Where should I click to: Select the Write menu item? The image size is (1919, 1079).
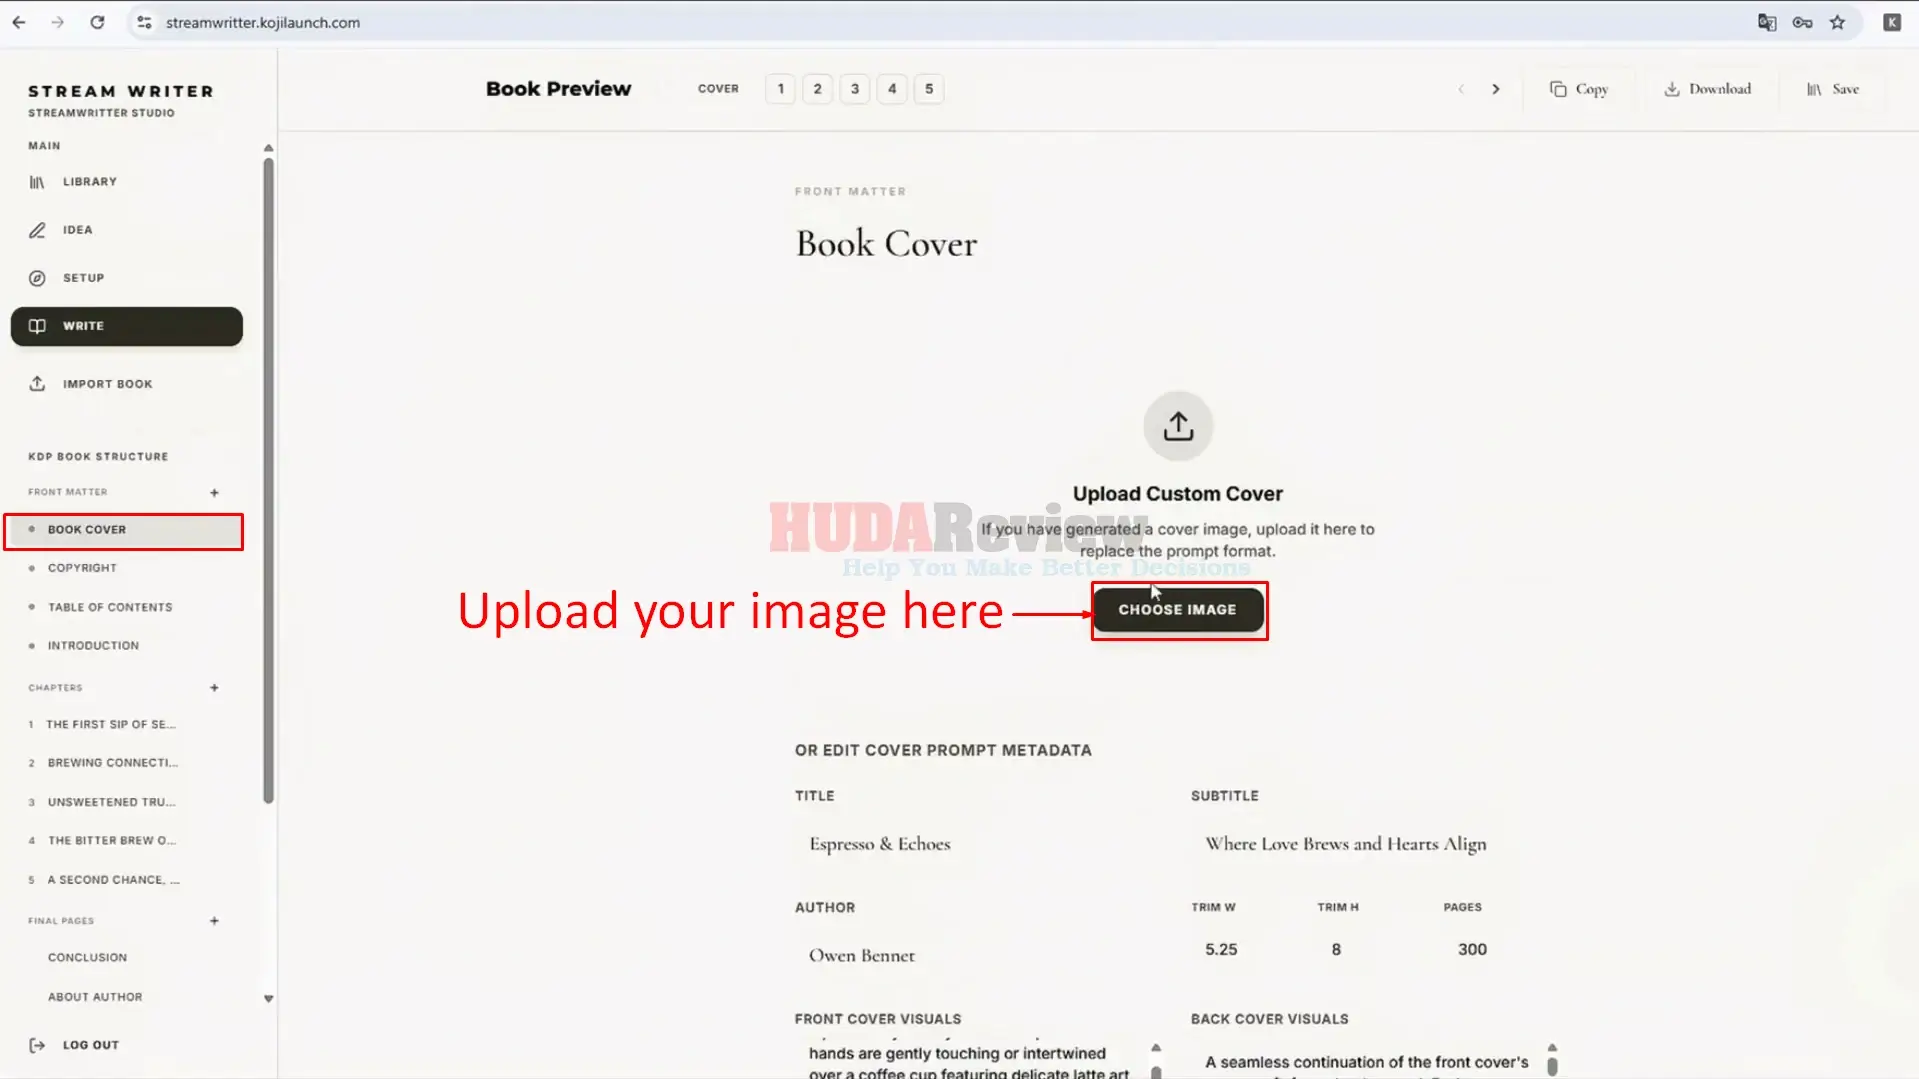pos(126,326)
